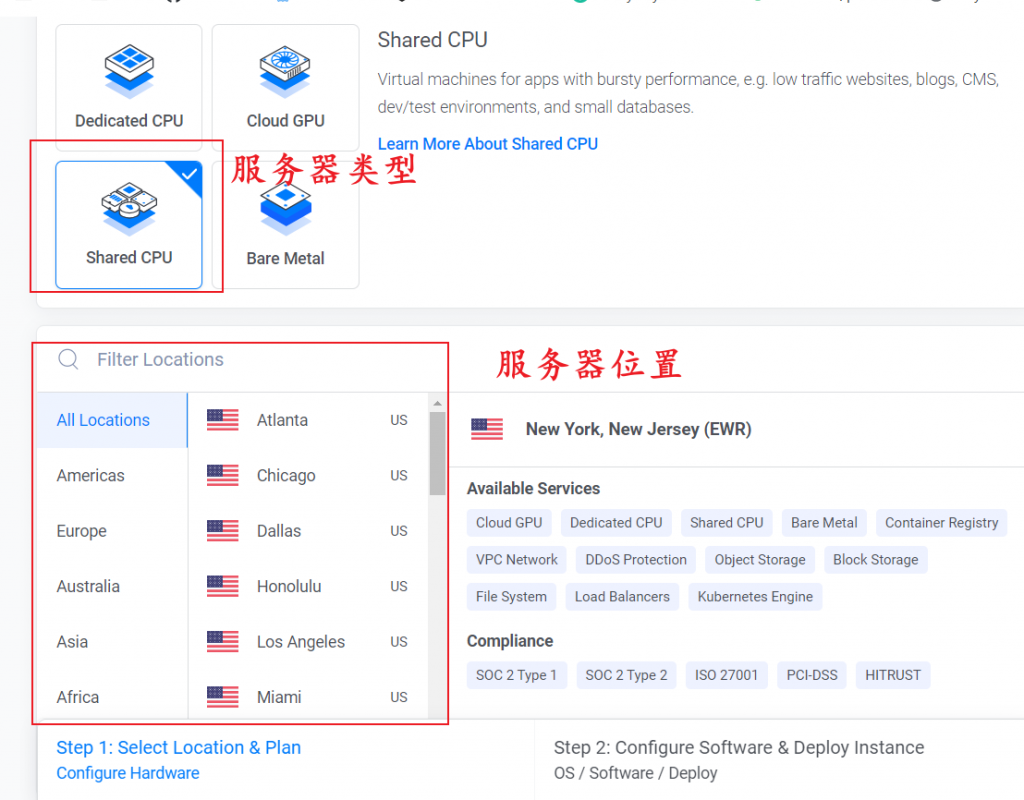Switch to Europe region filter
This screenshot has width=1024, height=800.
[x=82, y=531]
